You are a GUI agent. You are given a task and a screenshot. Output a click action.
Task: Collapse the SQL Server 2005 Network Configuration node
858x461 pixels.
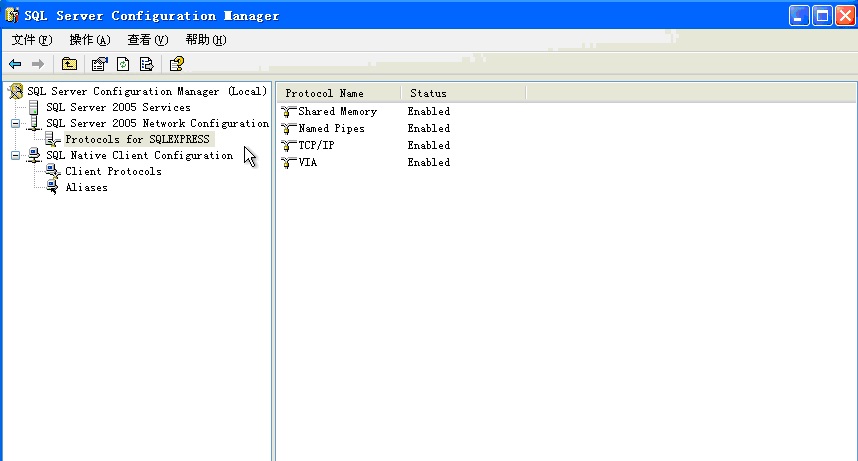coord(15,124)
